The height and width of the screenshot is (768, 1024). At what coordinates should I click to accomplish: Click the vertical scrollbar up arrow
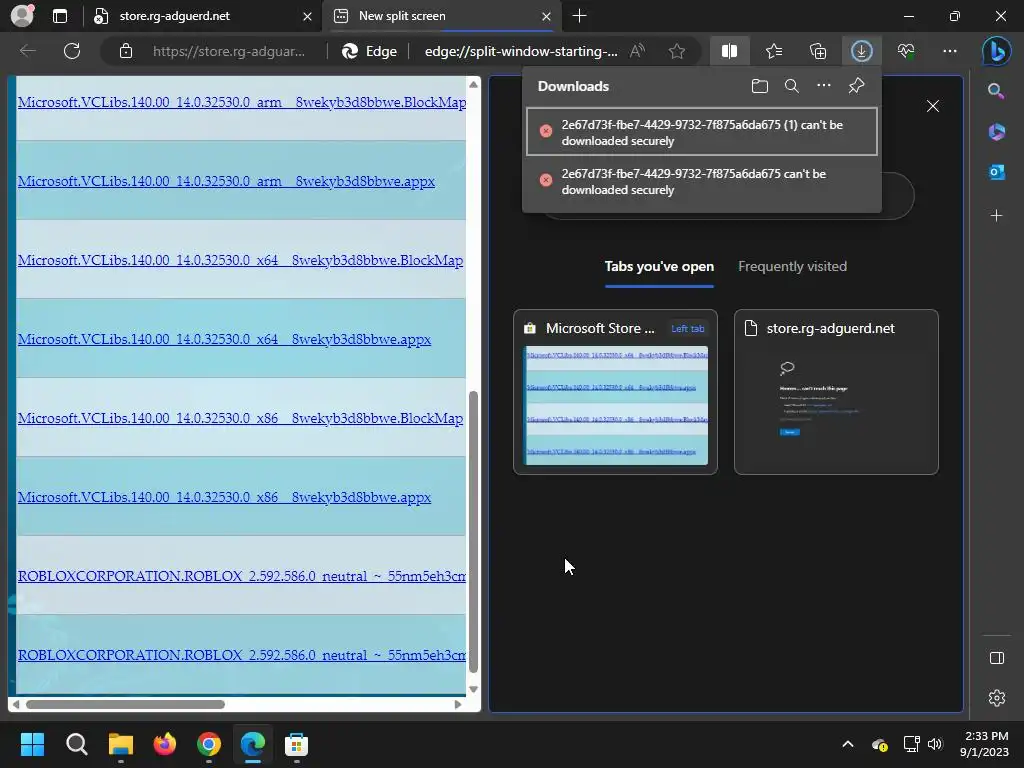pos(473,84)
